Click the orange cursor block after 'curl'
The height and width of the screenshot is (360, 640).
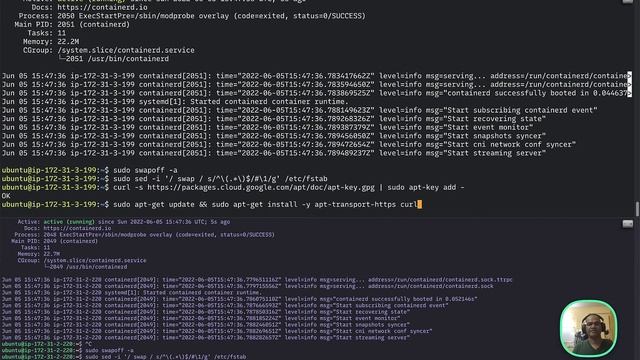(x=420, y=204)
